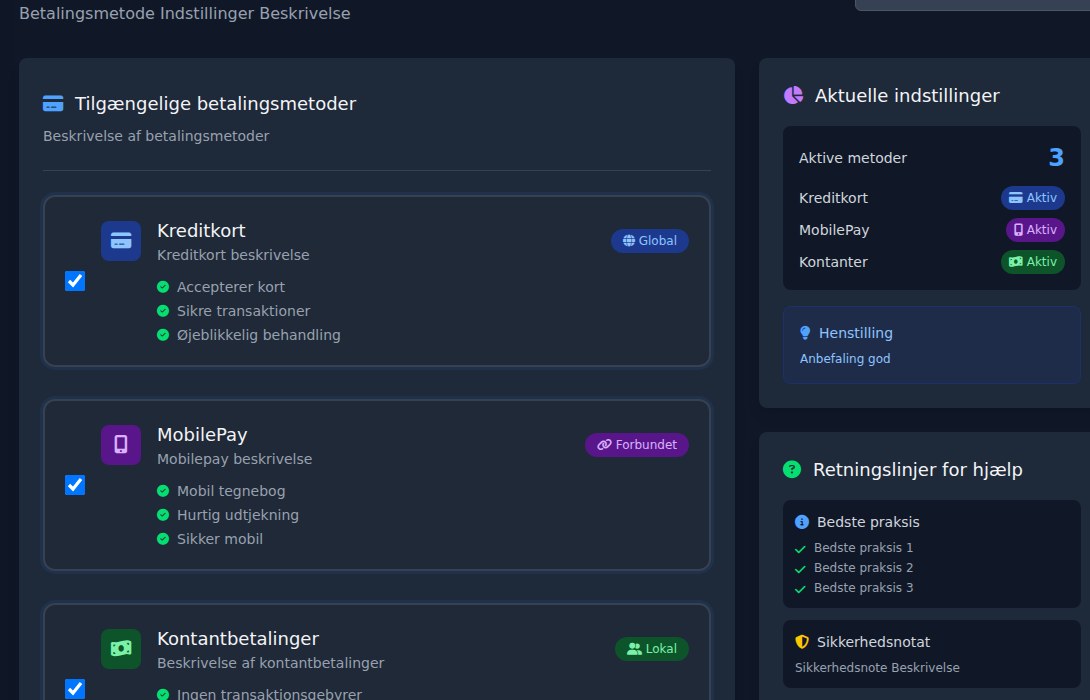Click the Mobilepay beskrivelse text
The image size is (1090, 700).
[235, 459]
